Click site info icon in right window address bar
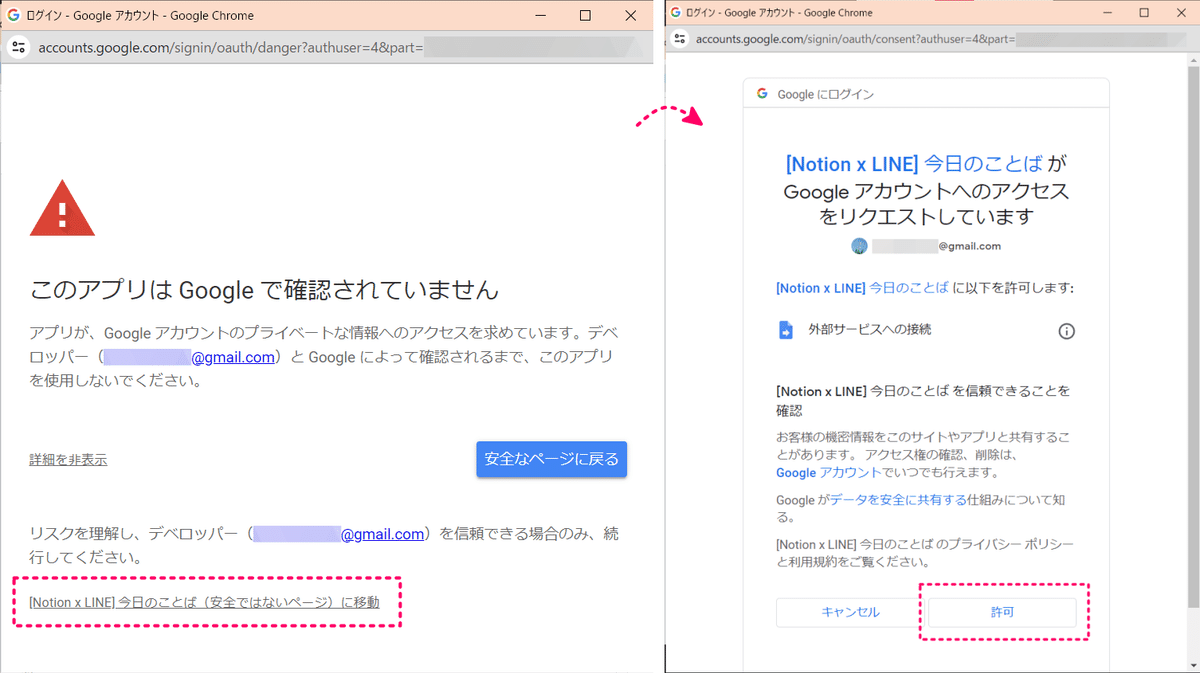 point(680,39)
